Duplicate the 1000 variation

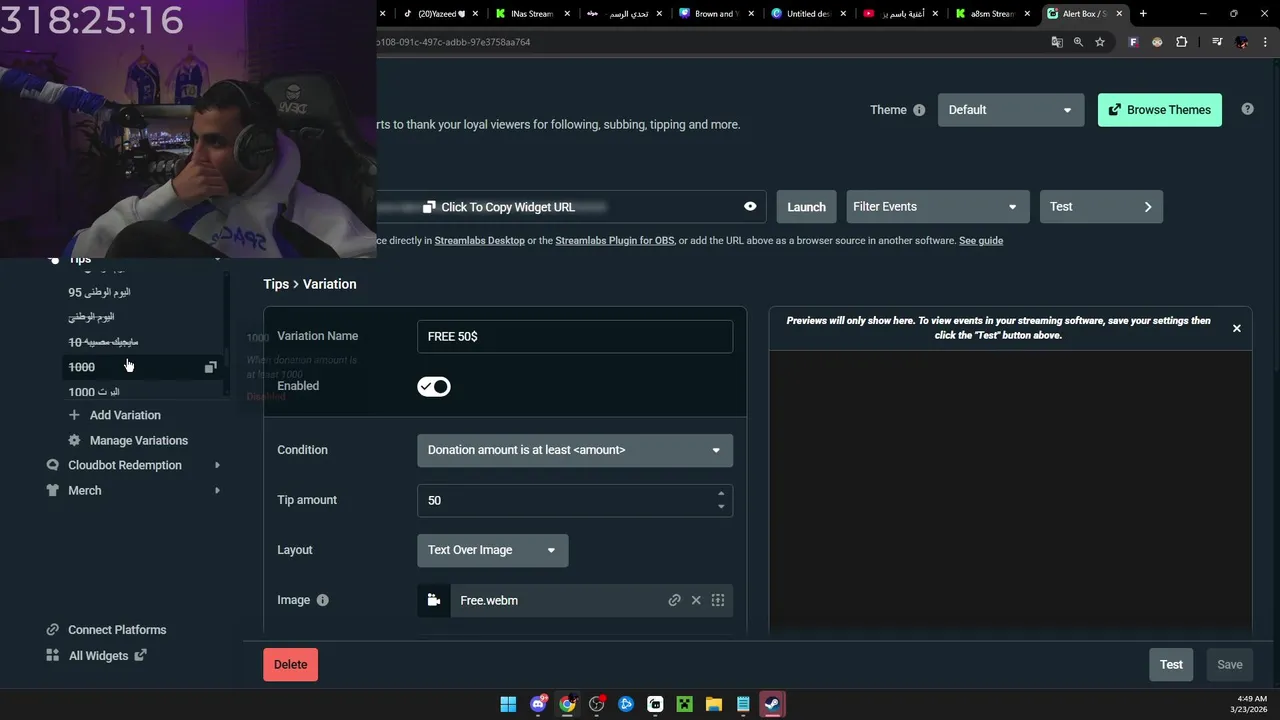pos(210,367)
